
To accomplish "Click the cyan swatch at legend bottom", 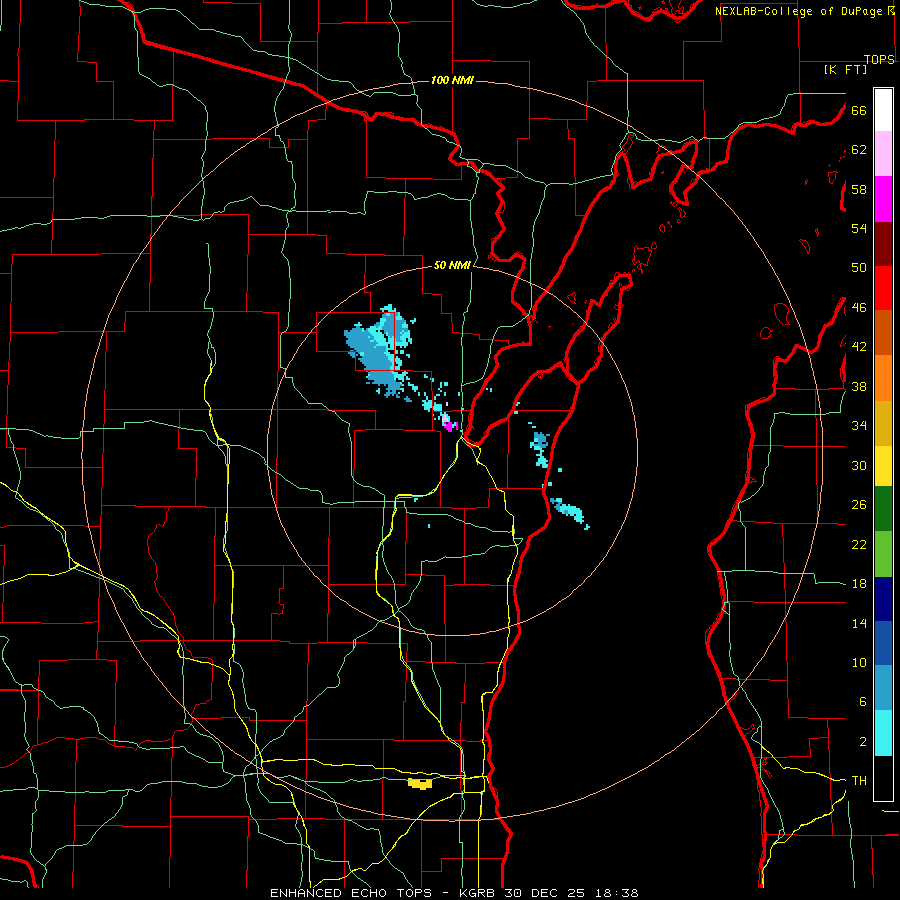I will click(883, 734).
